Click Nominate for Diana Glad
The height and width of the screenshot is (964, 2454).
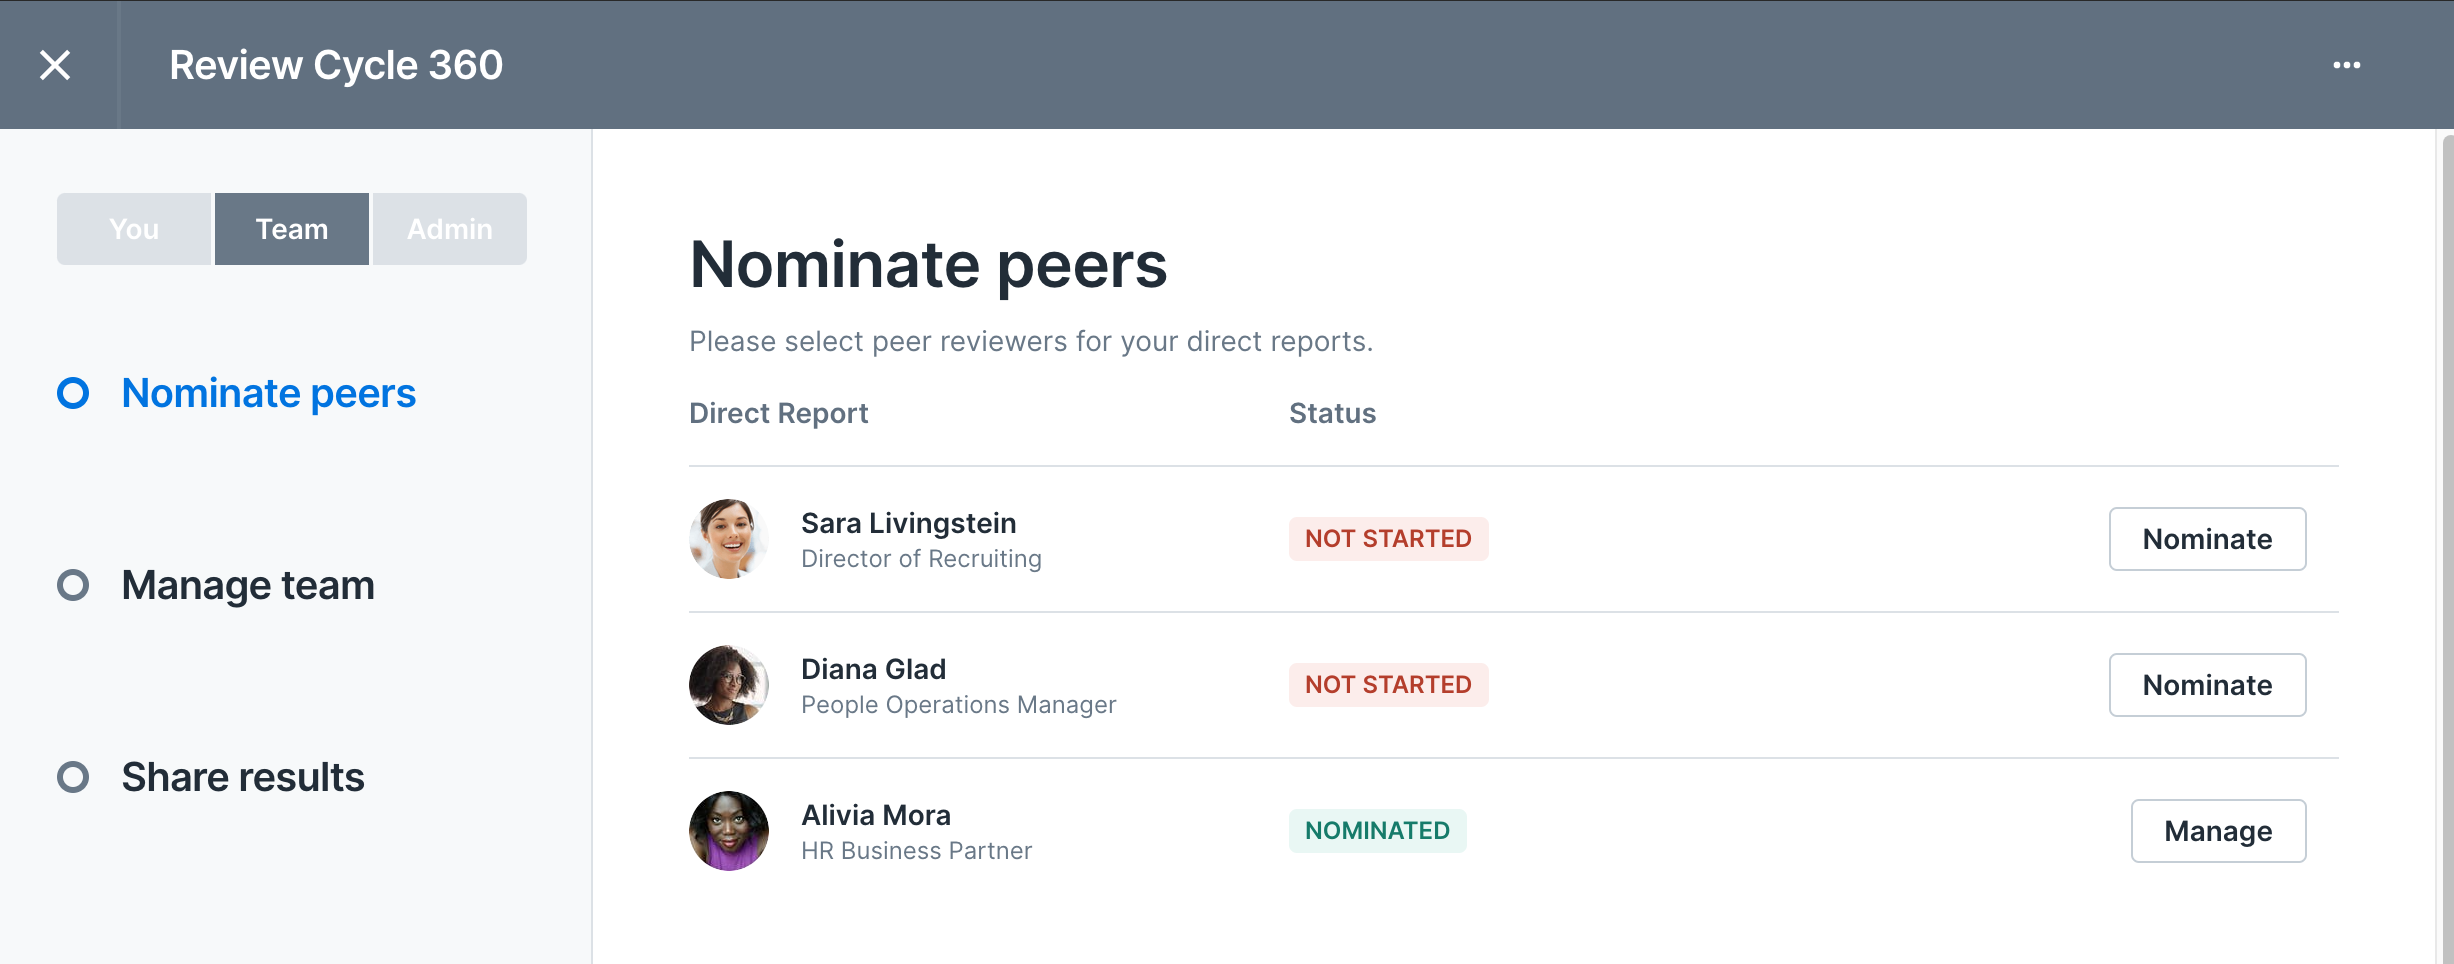[2207, 685]
